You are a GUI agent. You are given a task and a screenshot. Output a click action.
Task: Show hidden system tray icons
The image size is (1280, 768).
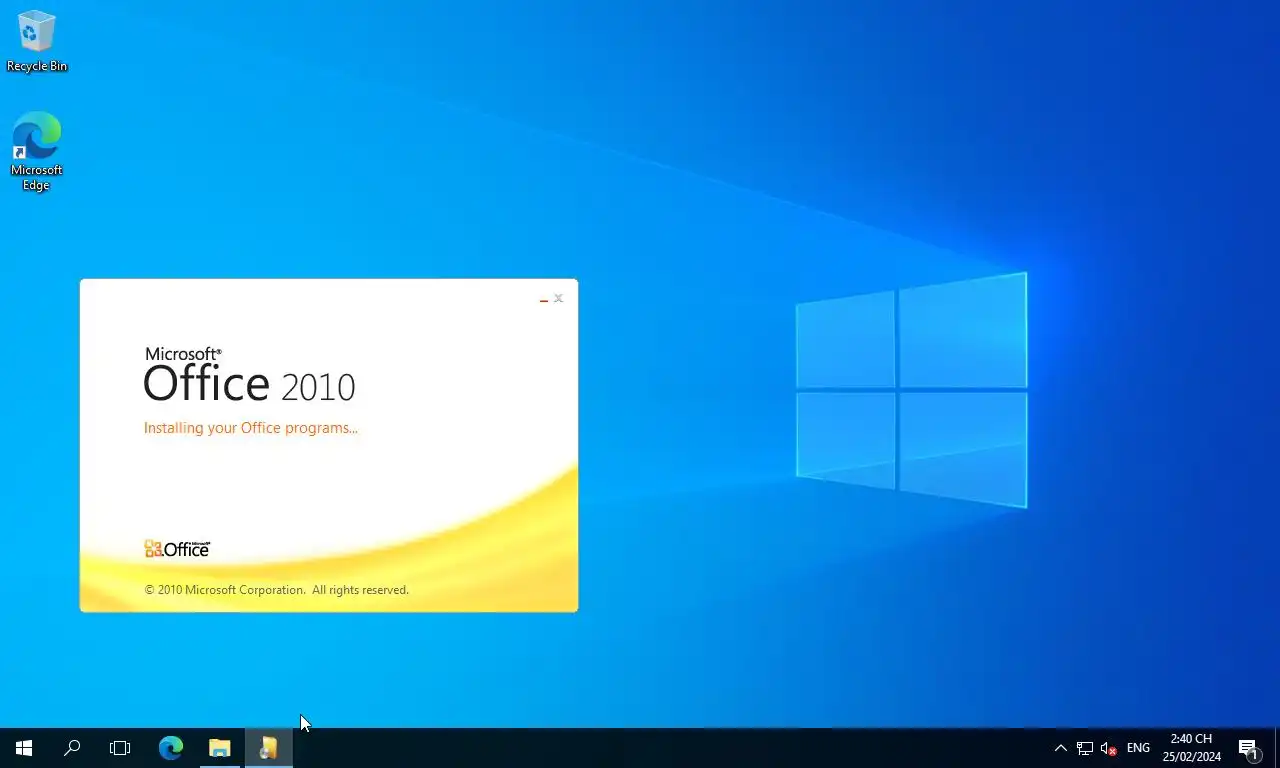pos(1061,748)
